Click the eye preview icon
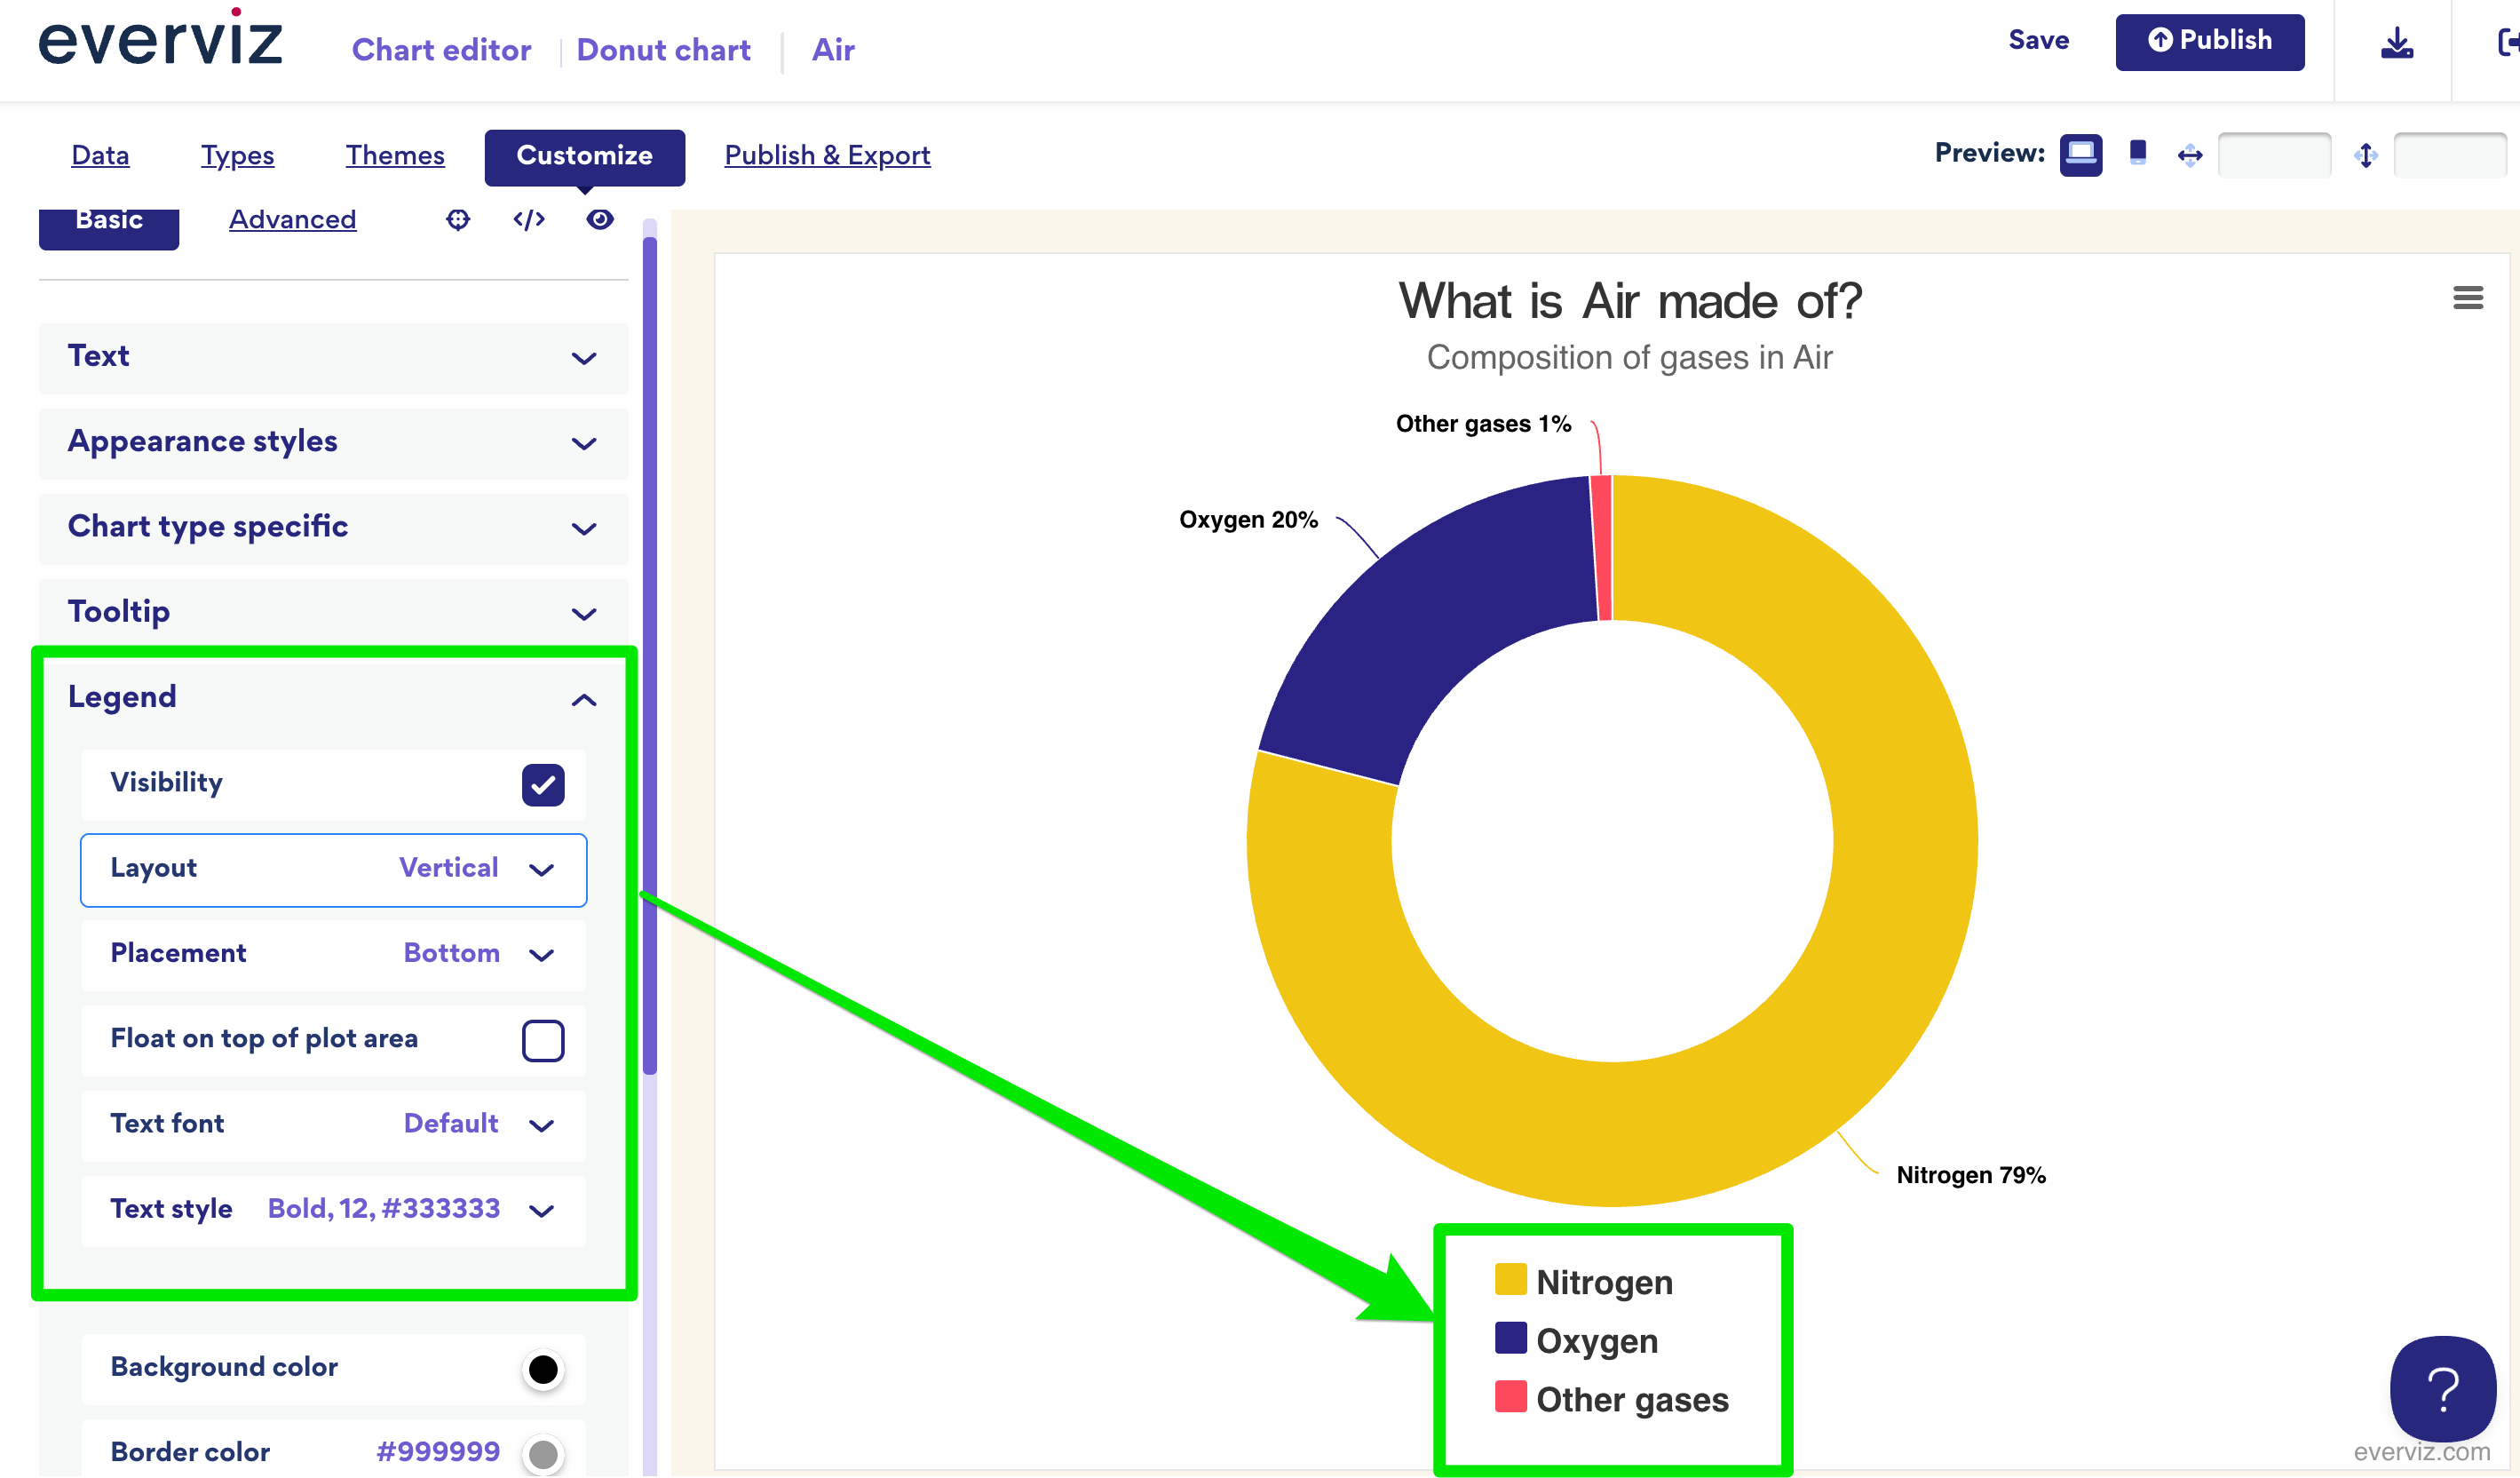2520x1478 pixels. coord(600,219)
